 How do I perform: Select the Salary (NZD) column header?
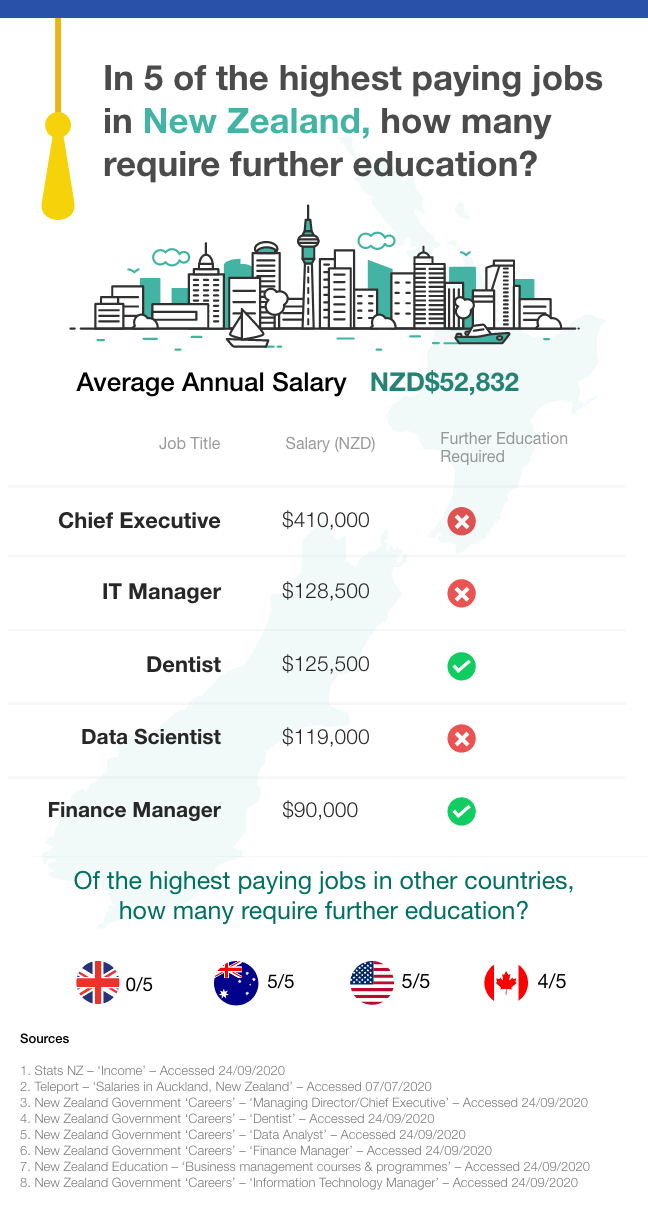(x=330, y=444)
